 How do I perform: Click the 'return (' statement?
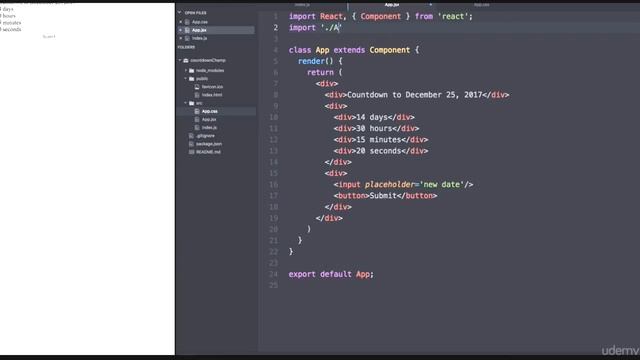(x=324, y=72)
